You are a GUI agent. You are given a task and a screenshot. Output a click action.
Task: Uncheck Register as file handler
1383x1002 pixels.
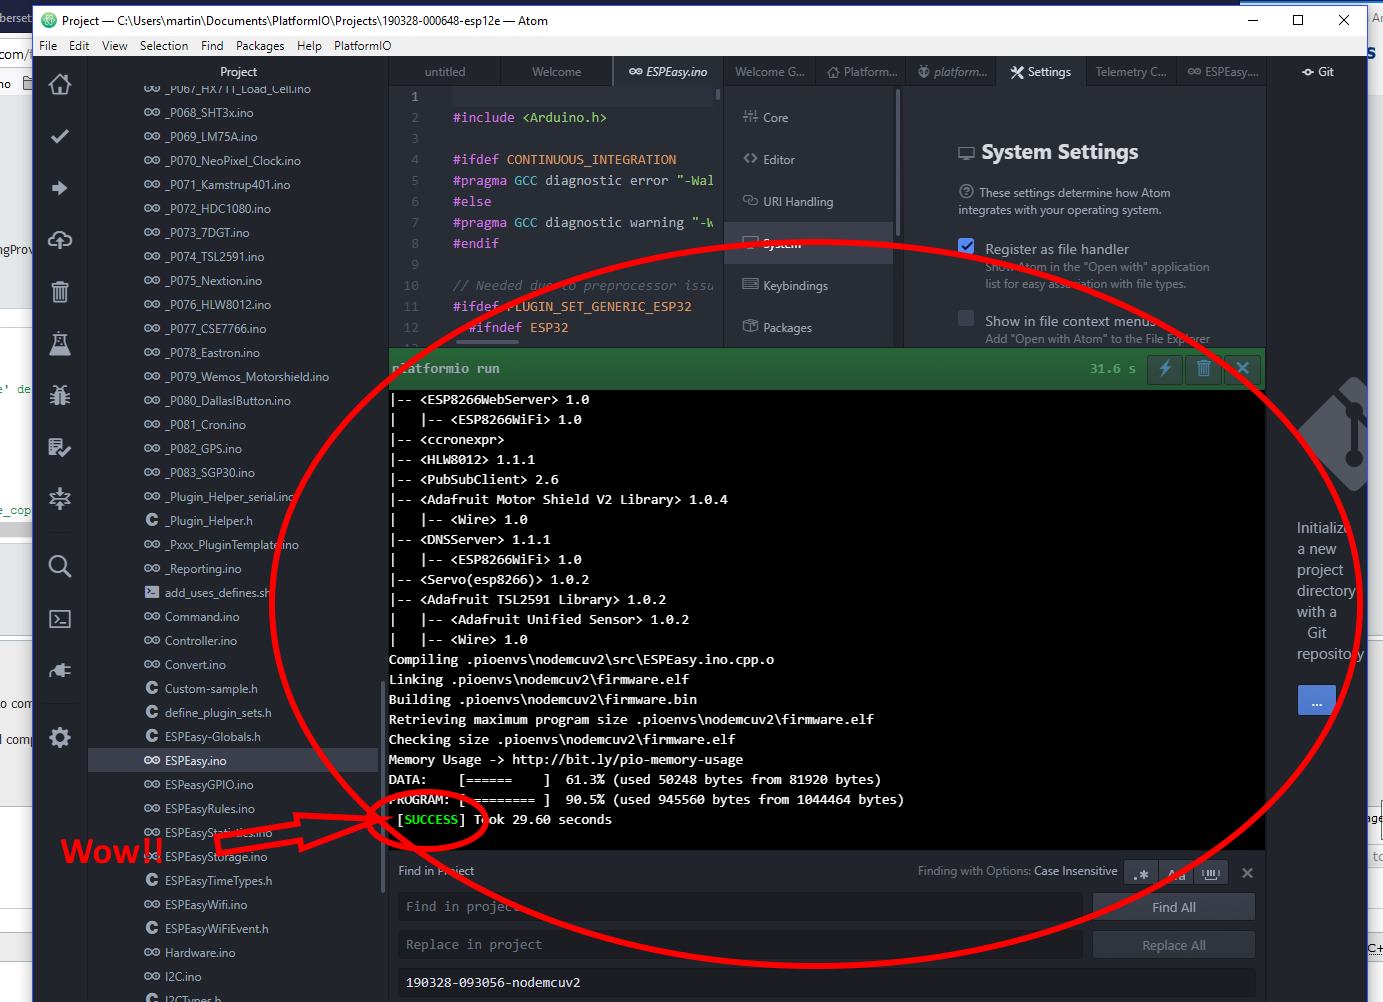[x=966, y=247]
